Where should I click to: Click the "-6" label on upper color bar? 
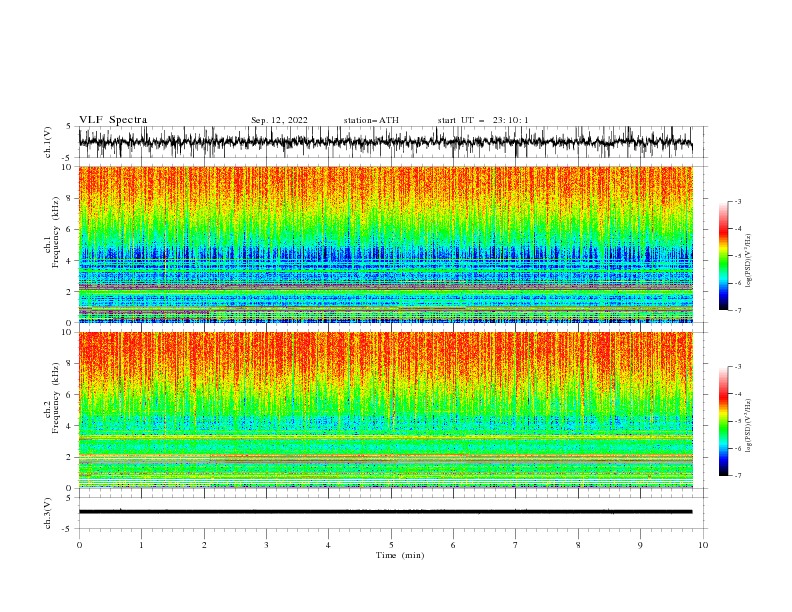click(x=738, y=283)
